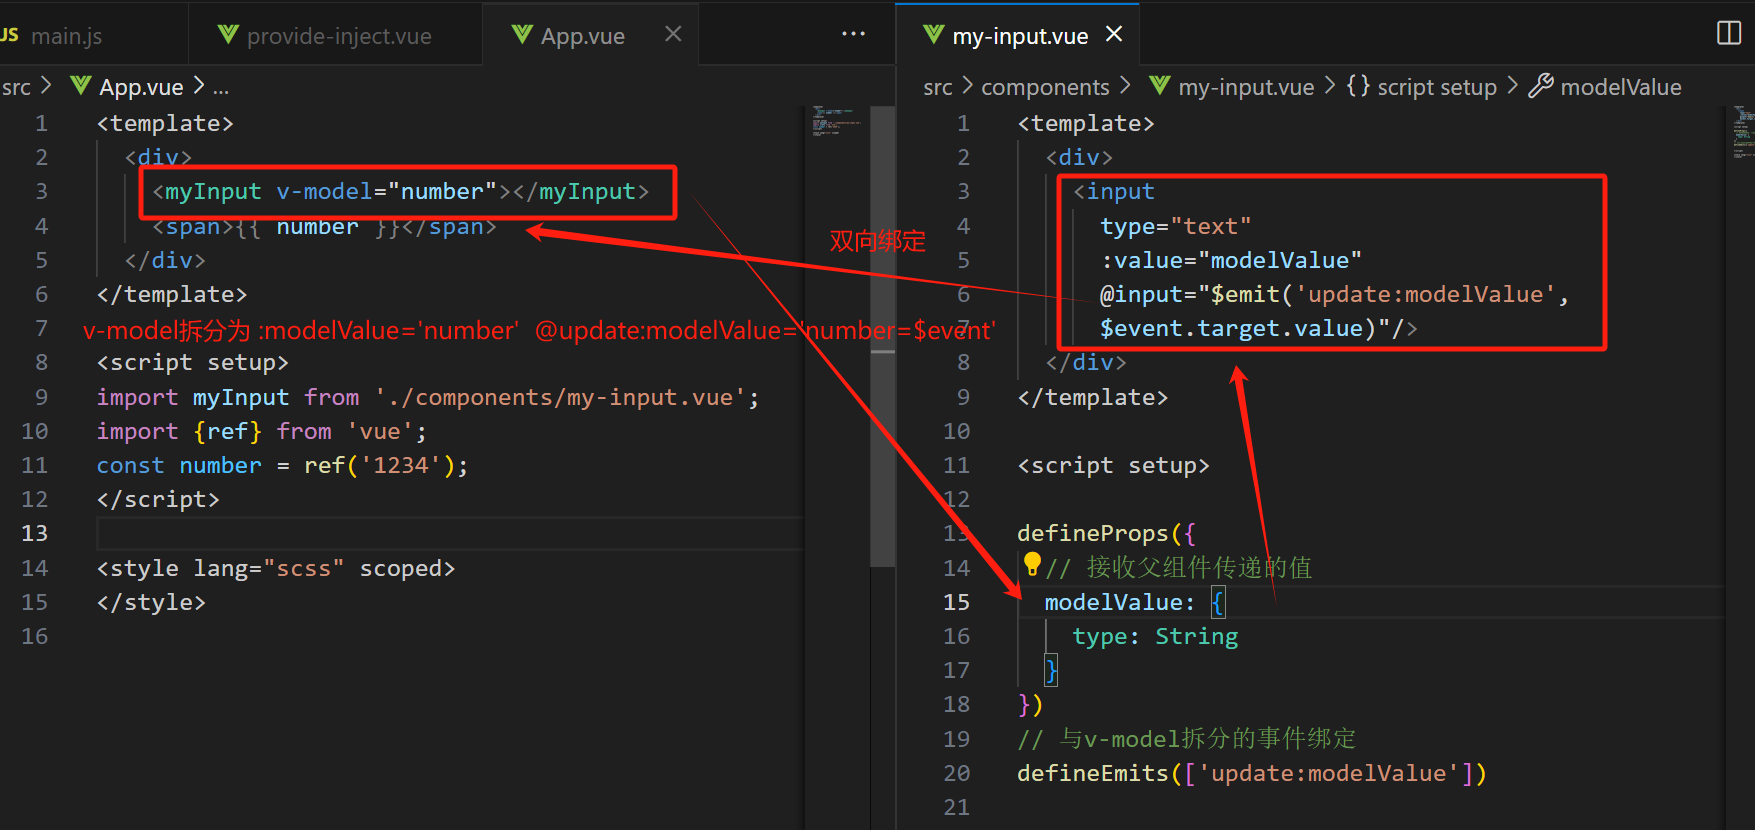Select the my-input.vue tab
The width and height of the screenshot is (1755, 830).
click(x=1019, y=36)
